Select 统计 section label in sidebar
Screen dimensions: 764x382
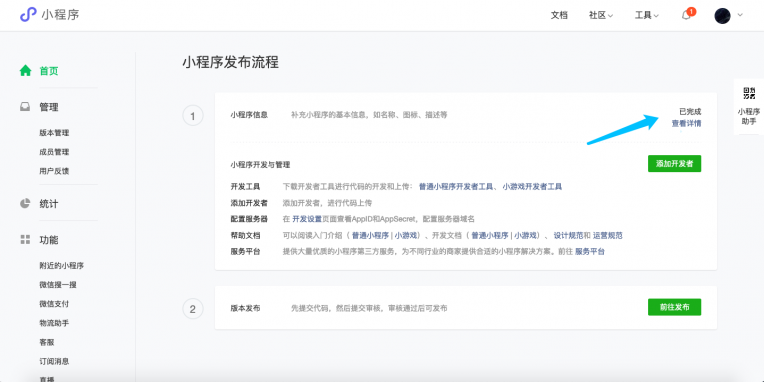point(49,204)
